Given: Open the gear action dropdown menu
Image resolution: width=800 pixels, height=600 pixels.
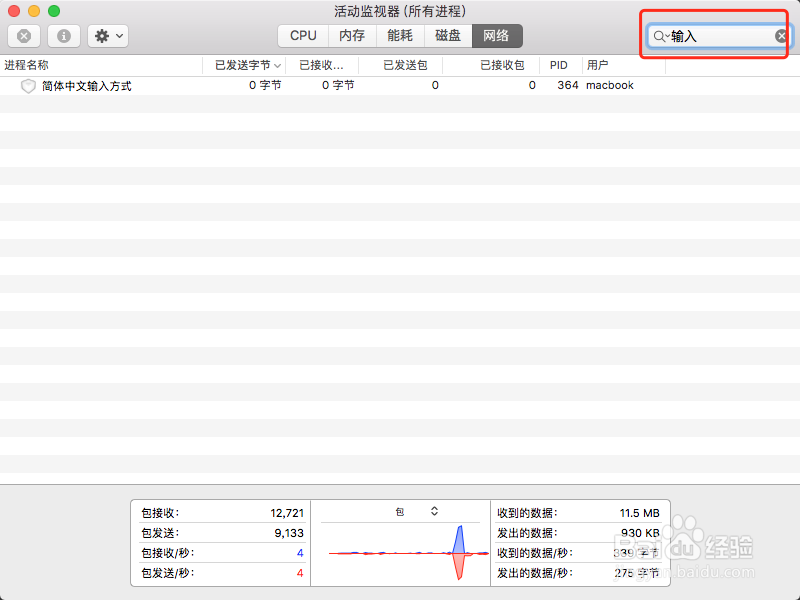Looking at the screenshot, I should (108, 36).
